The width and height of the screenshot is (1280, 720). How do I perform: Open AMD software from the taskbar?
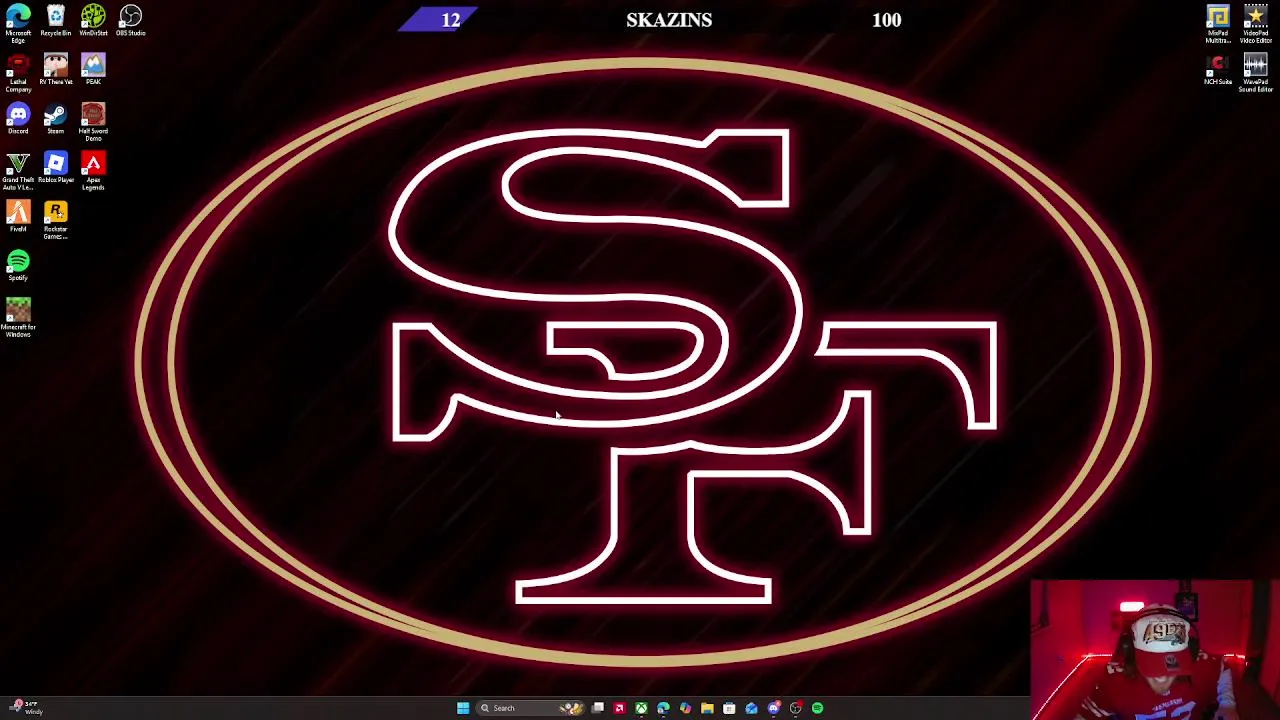619,708
